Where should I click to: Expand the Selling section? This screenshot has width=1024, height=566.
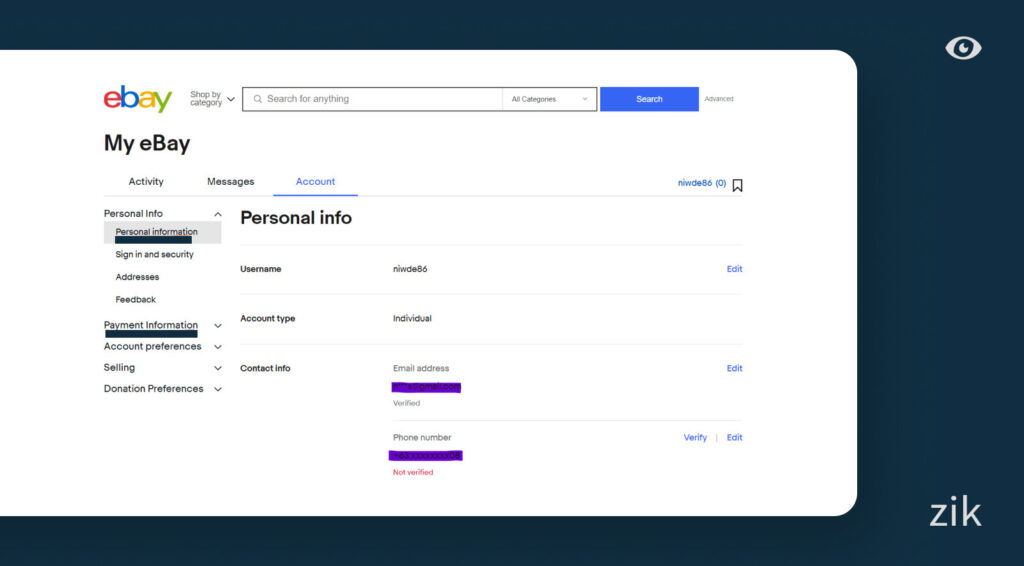218,368
